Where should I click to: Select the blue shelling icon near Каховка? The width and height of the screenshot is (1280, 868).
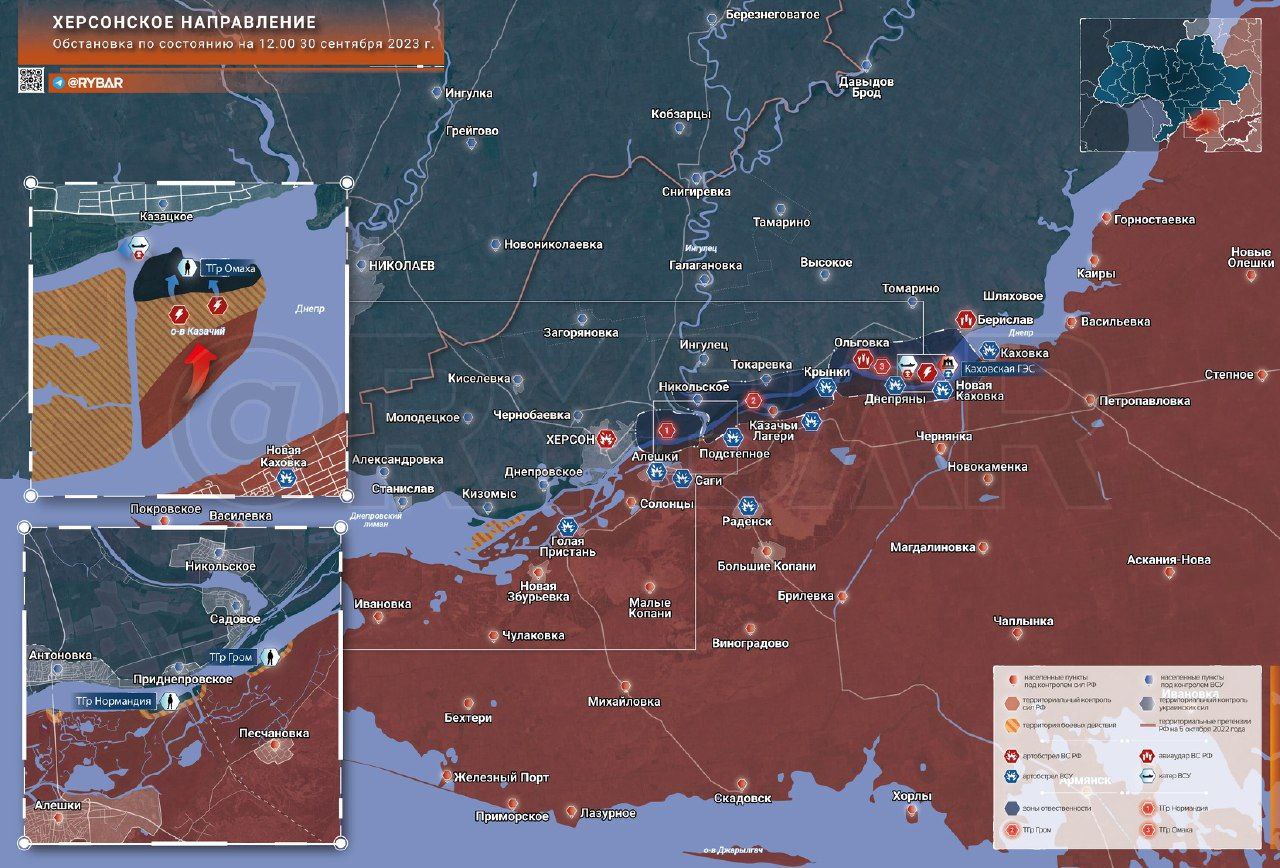tap(989, 351)
